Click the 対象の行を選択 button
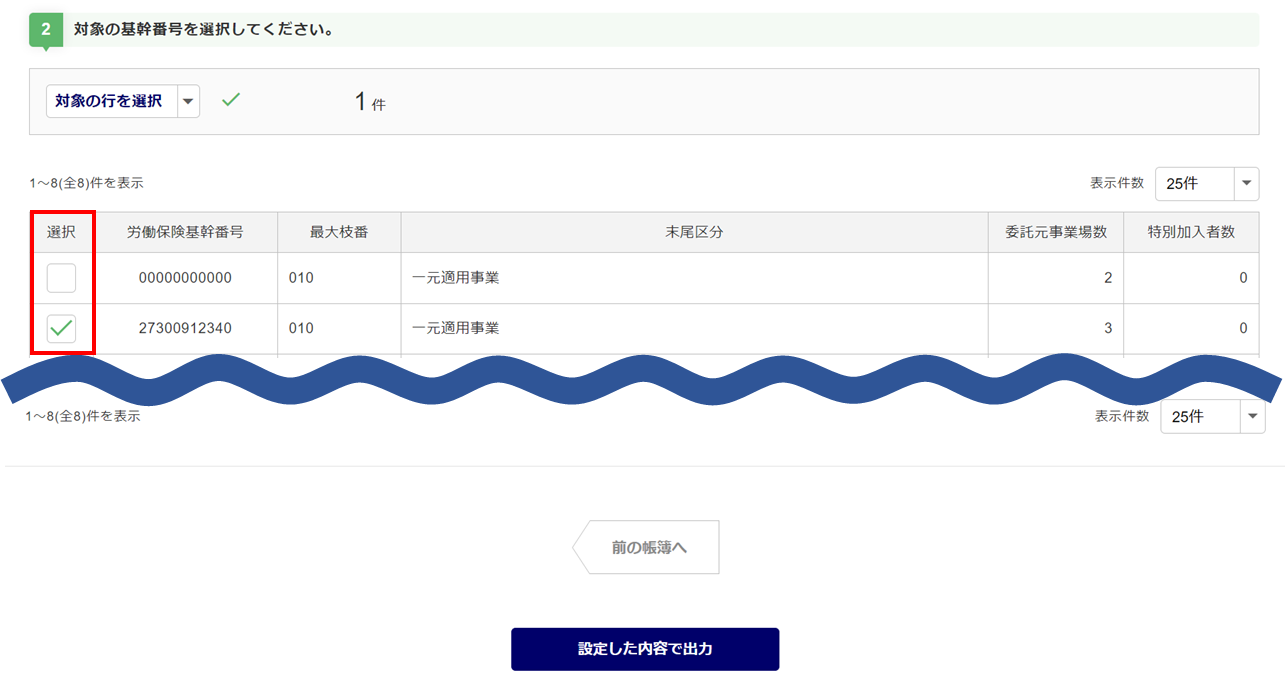1285x688 pixels. click(x=110, y=101)
